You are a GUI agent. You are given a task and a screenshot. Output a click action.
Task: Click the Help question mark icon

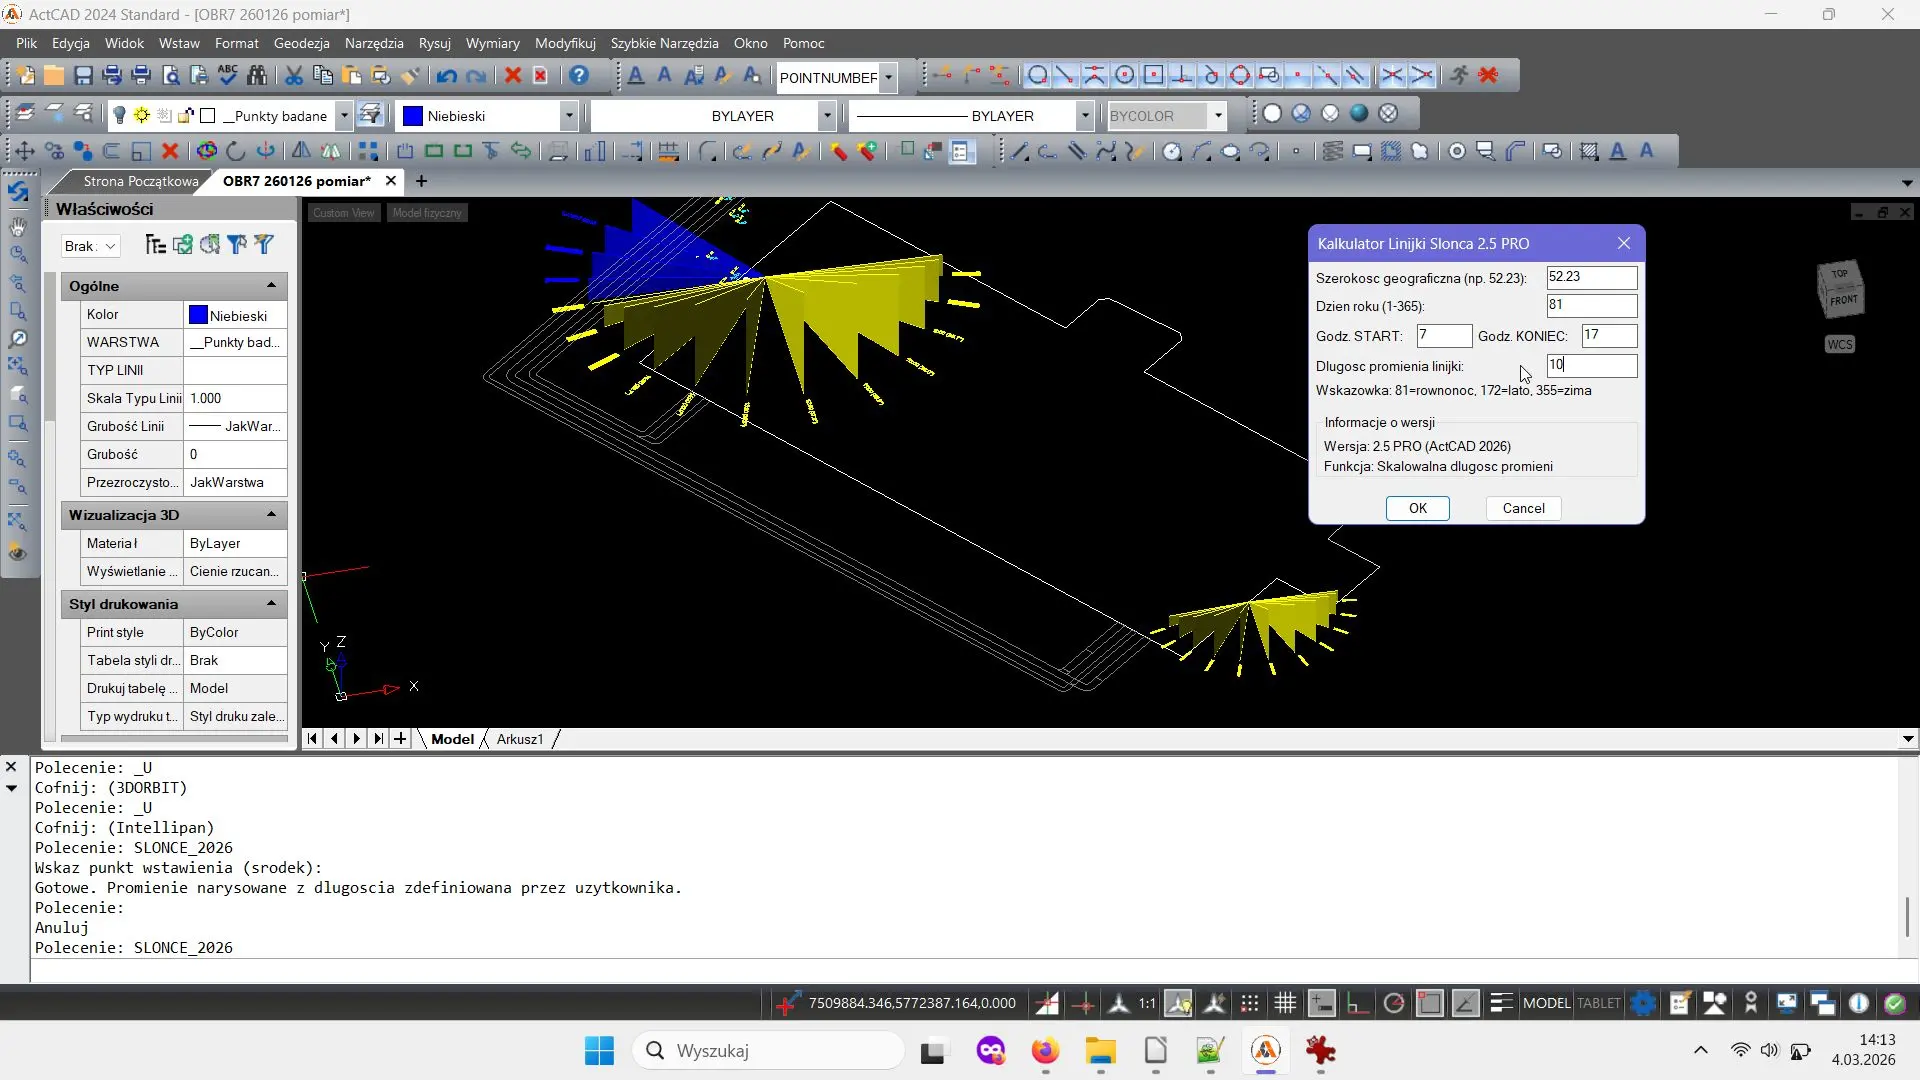coord(579,76)
